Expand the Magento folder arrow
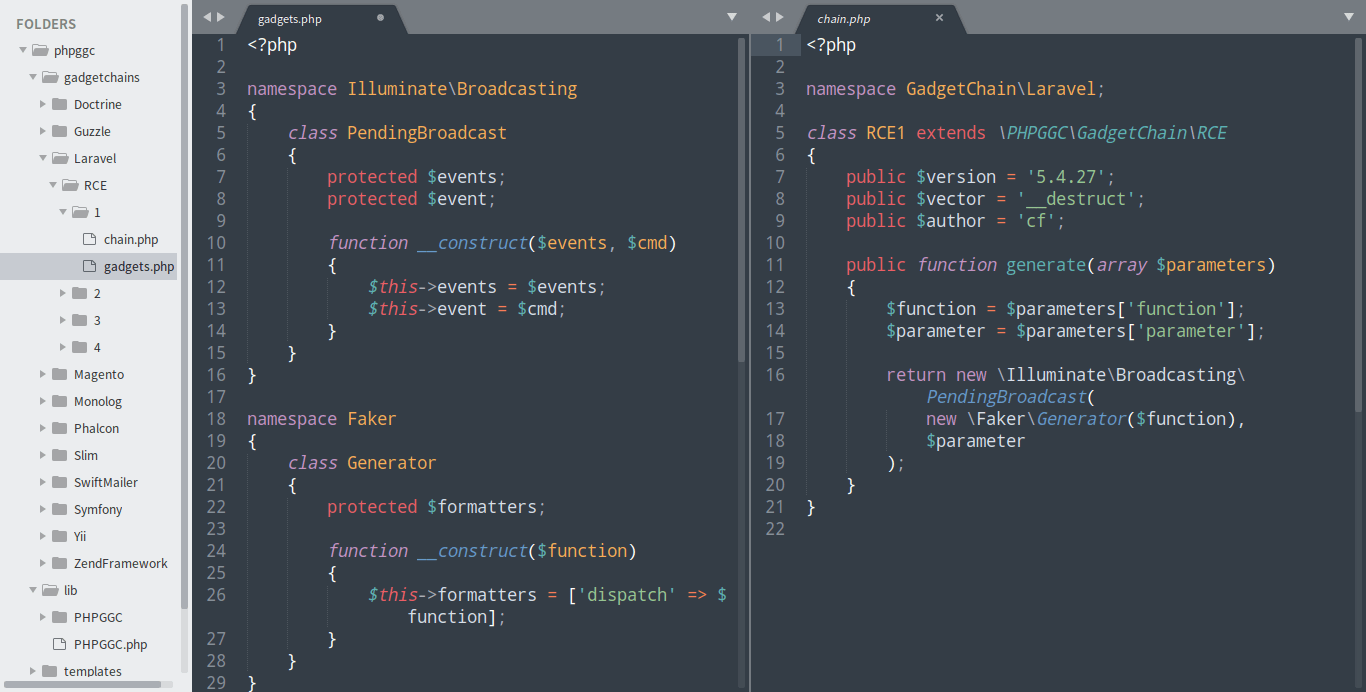1366x692 pixels. pos(42,374)
